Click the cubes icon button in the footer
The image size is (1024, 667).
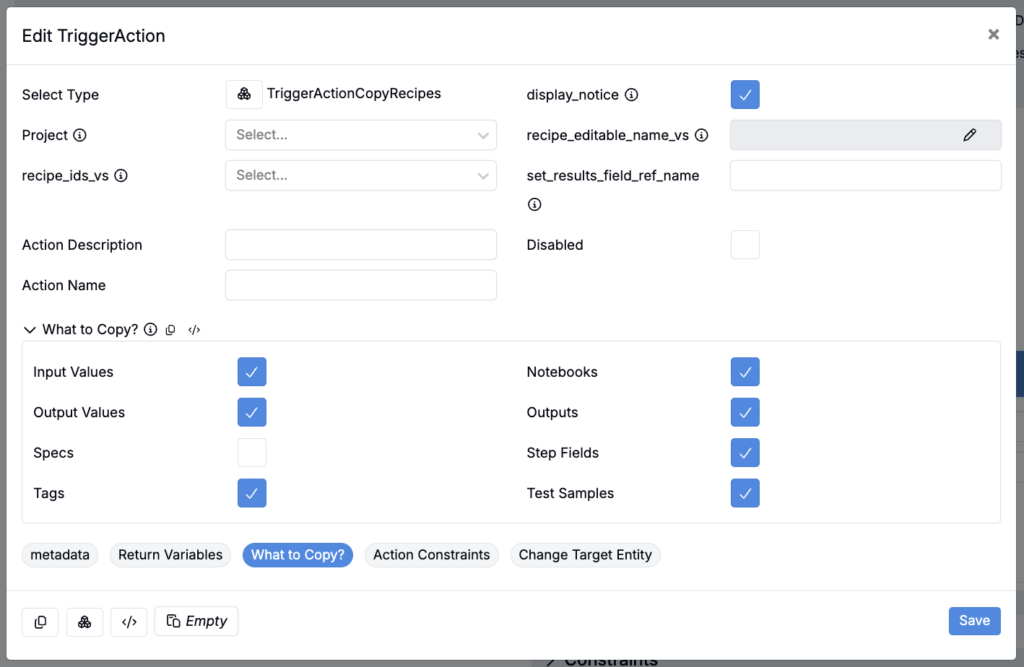click(x=85, y=621)
